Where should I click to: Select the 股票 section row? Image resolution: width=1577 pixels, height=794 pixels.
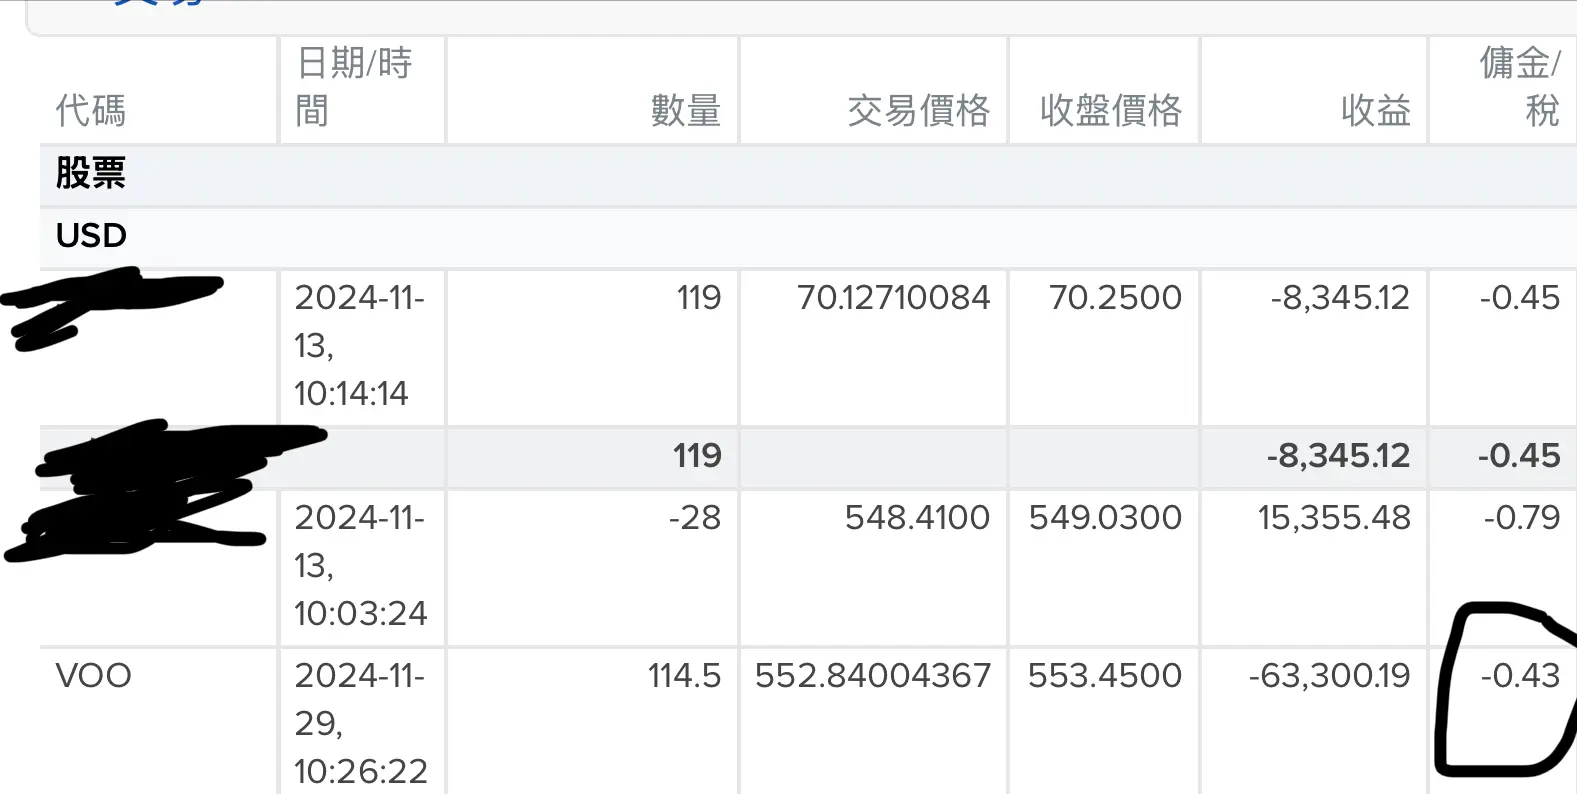(91, 173)
